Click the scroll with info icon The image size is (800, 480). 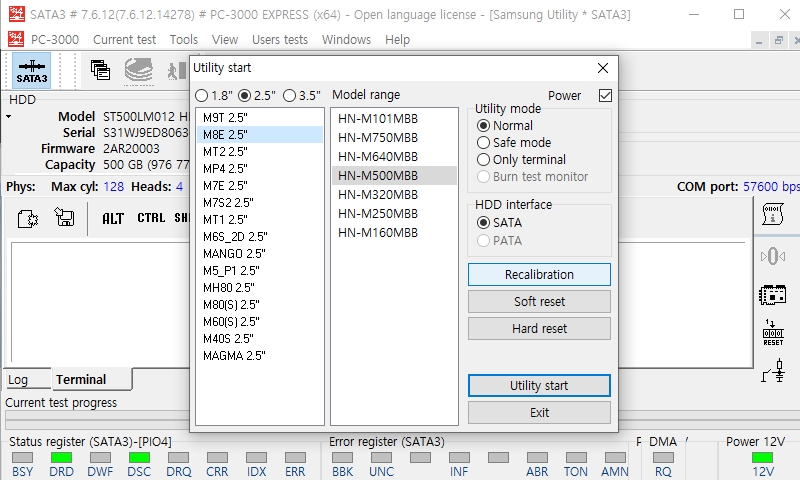click(772, 214)
